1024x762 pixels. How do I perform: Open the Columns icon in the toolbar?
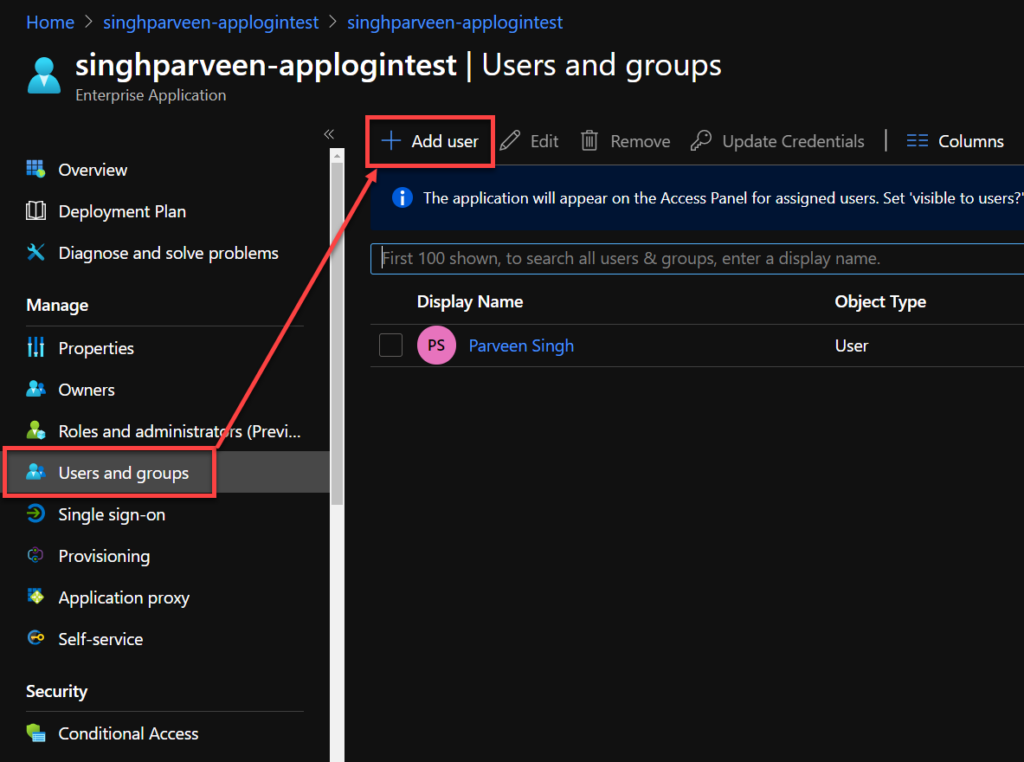pos(917,140)
